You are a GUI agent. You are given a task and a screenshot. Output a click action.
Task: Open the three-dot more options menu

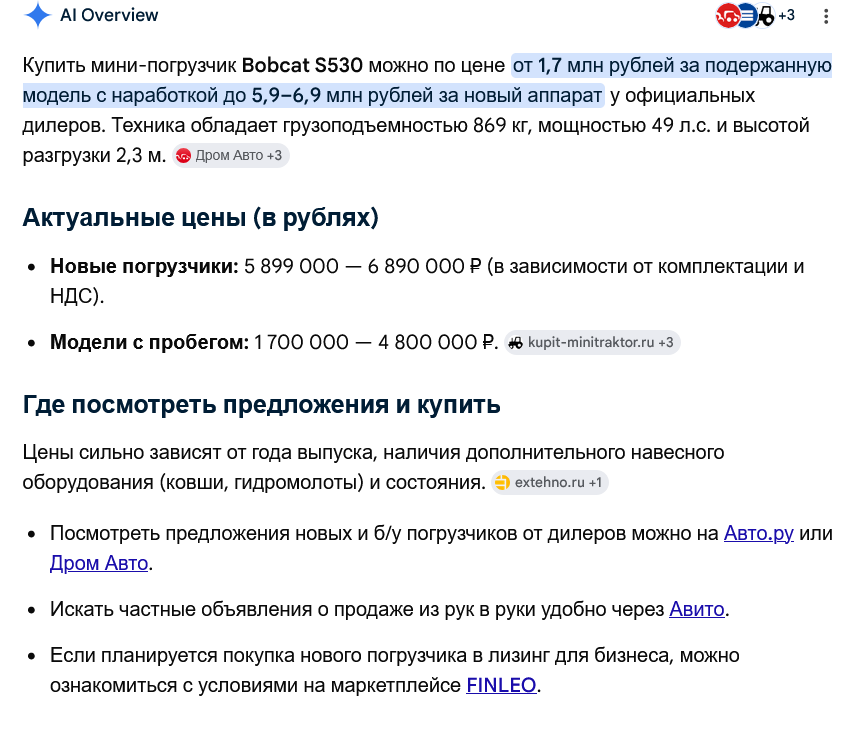[826, 16]
